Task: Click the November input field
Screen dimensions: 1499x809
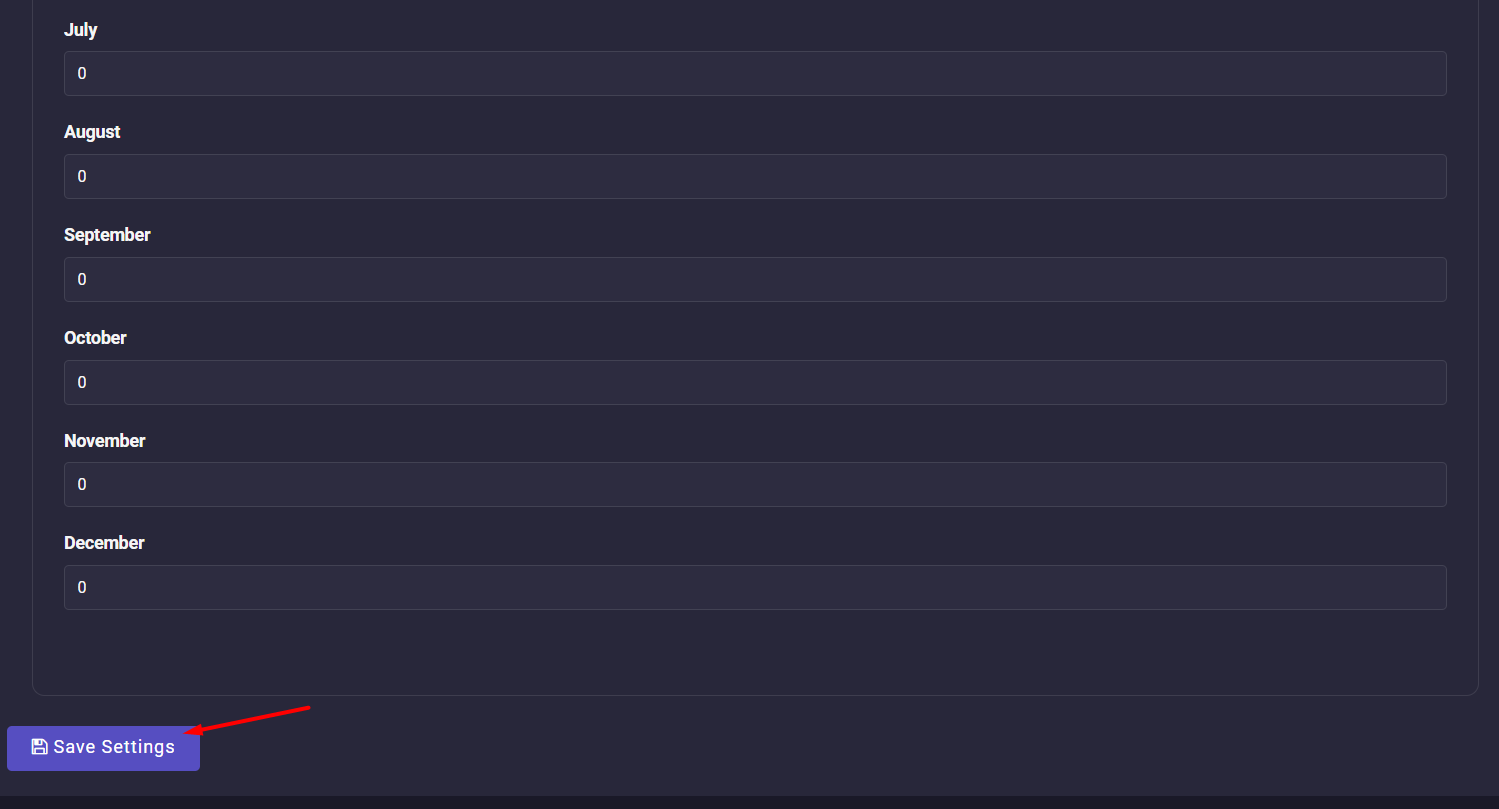Action: click(755, 485)
